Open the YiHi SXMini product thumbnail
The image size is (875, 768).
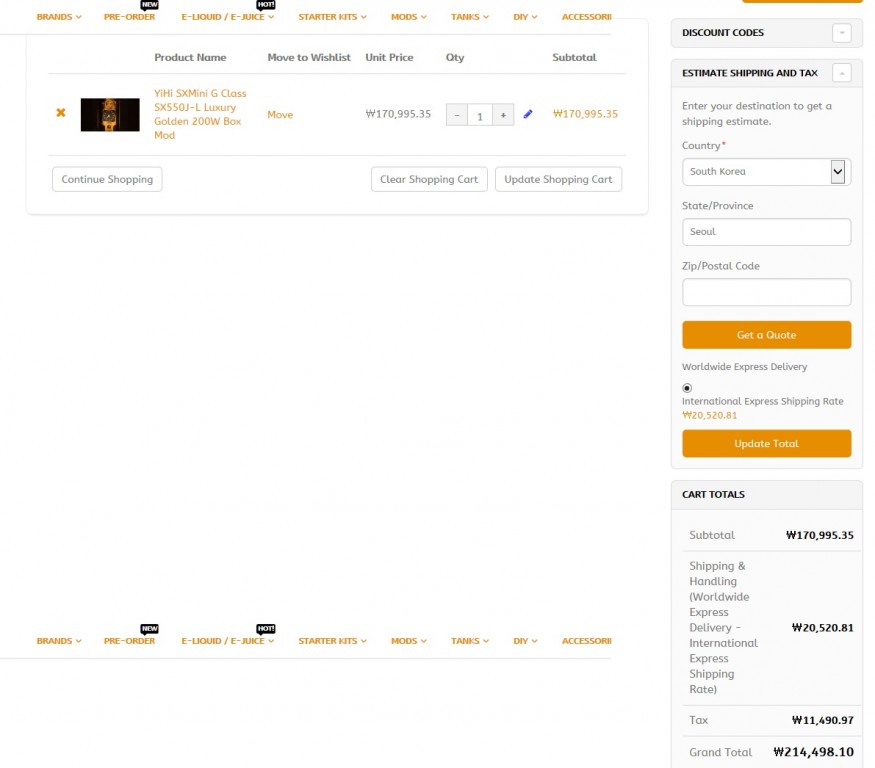pos(110,114)
